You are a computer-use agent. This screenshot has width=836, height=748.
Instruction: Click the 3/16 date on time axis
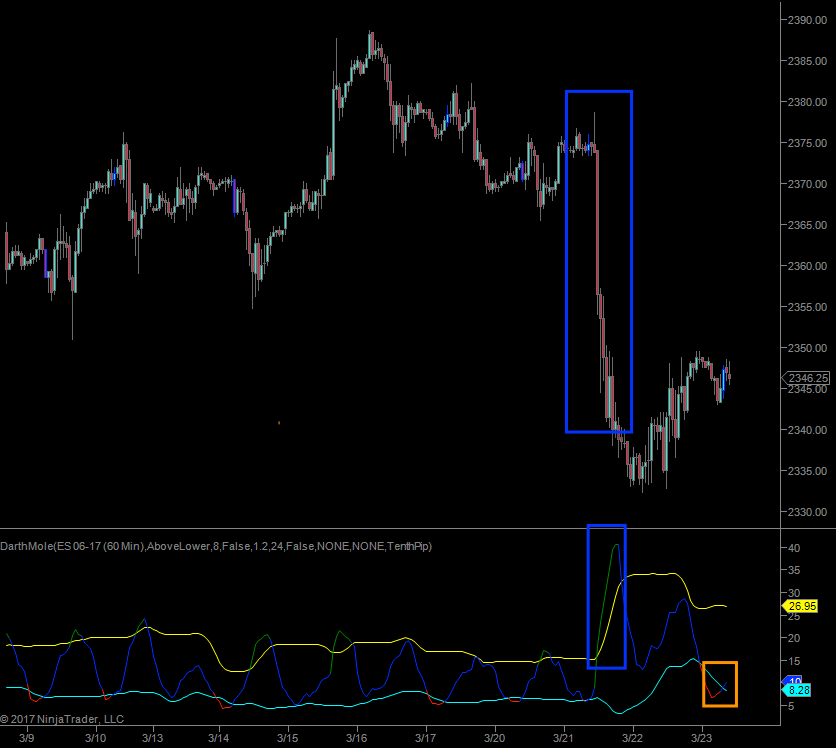(356, 738)
